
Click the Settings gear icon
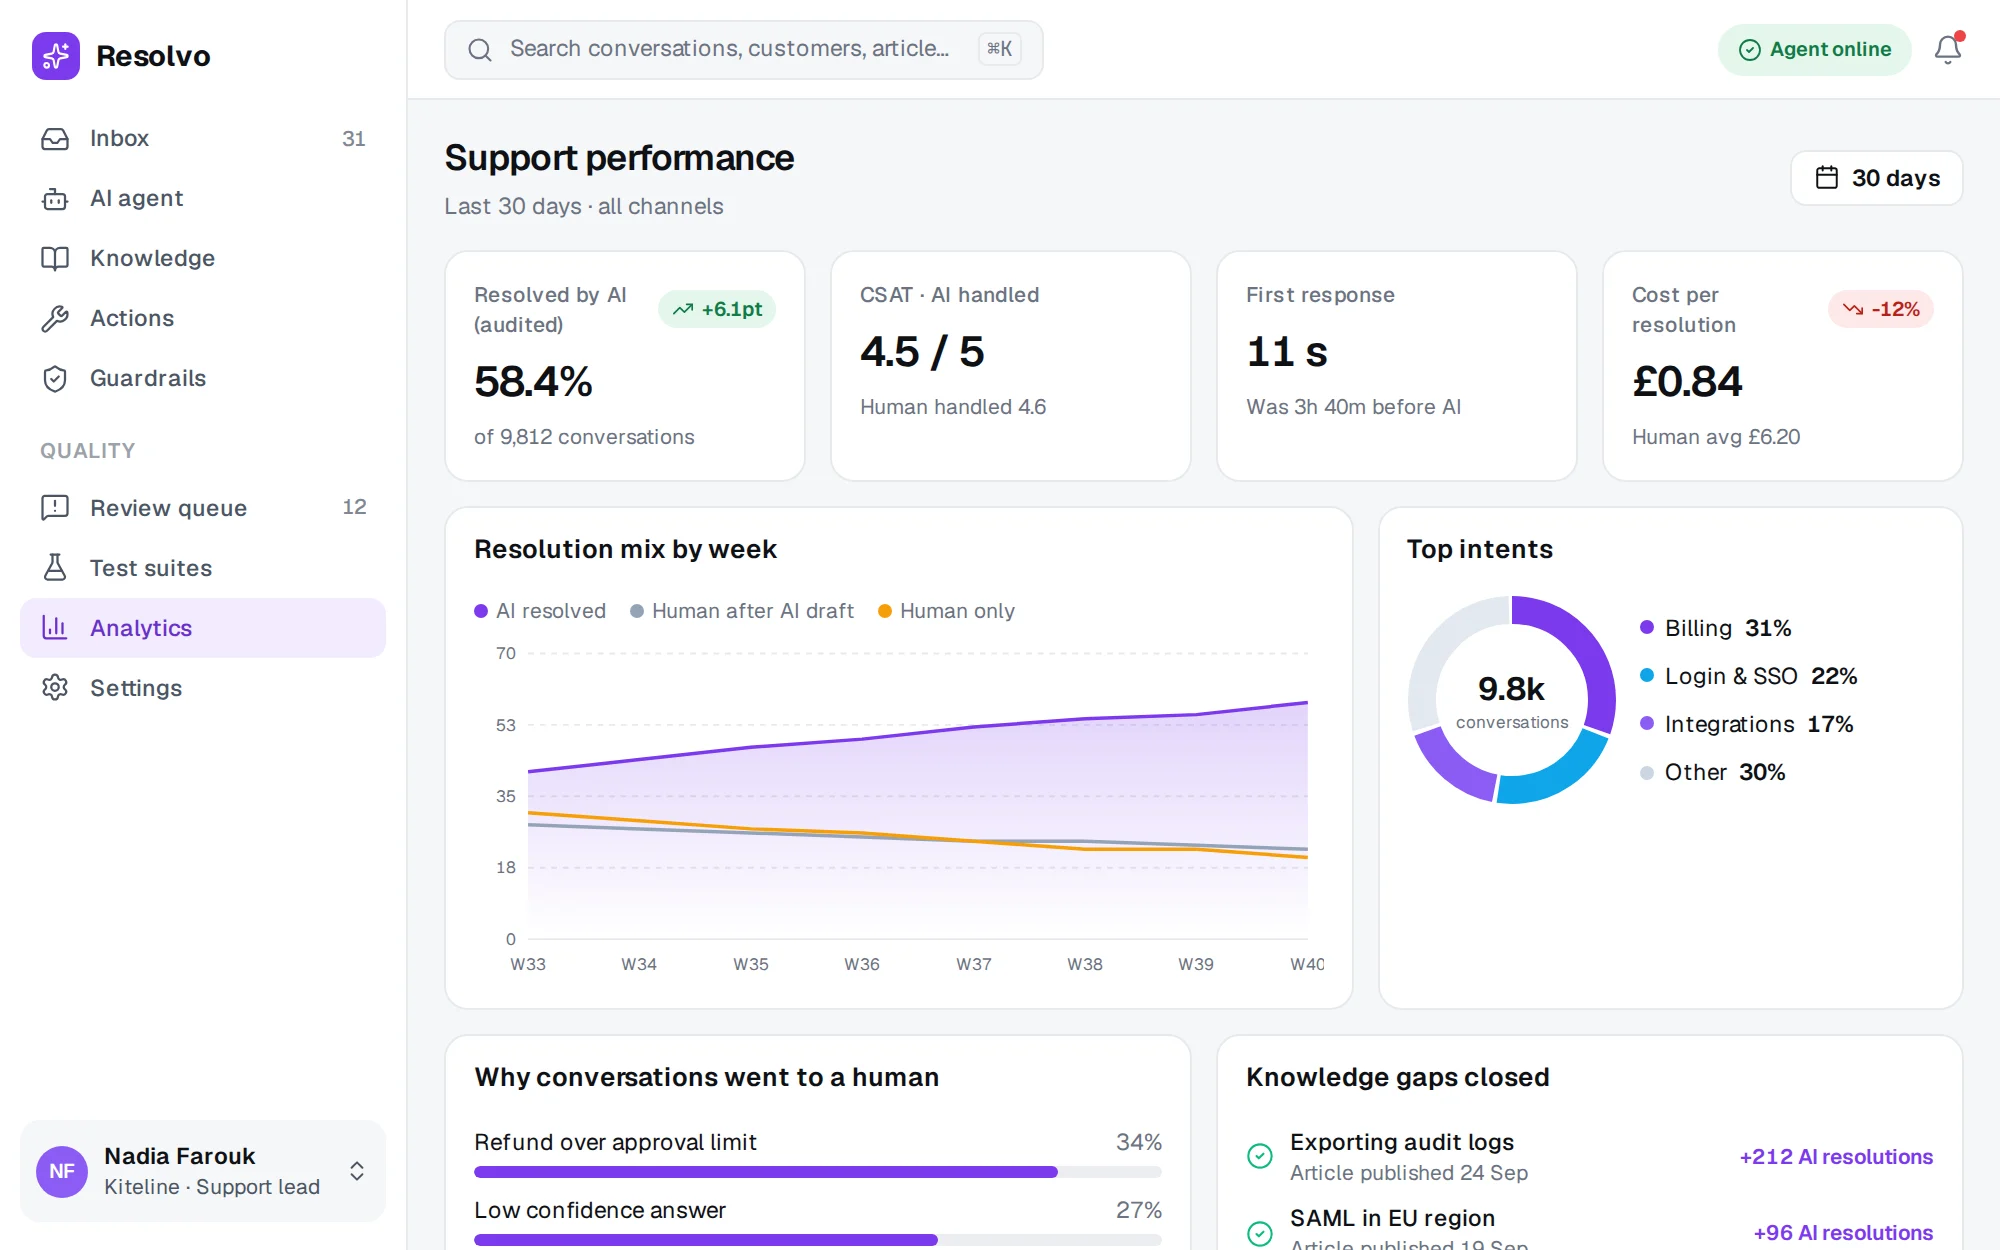tap(55, 688)
